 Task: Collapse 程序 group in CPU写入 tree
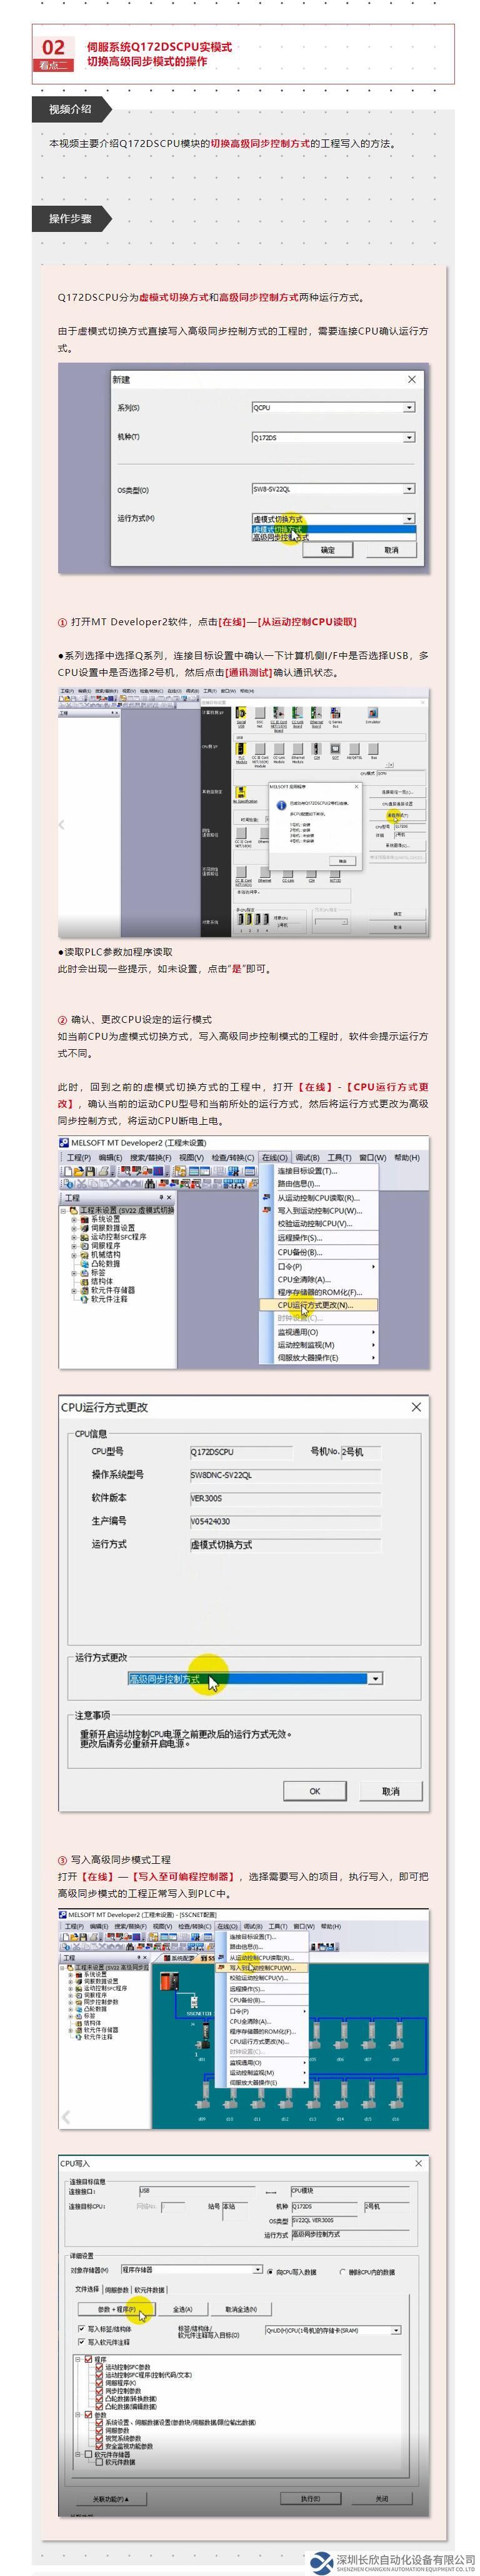click(77, 2360)
